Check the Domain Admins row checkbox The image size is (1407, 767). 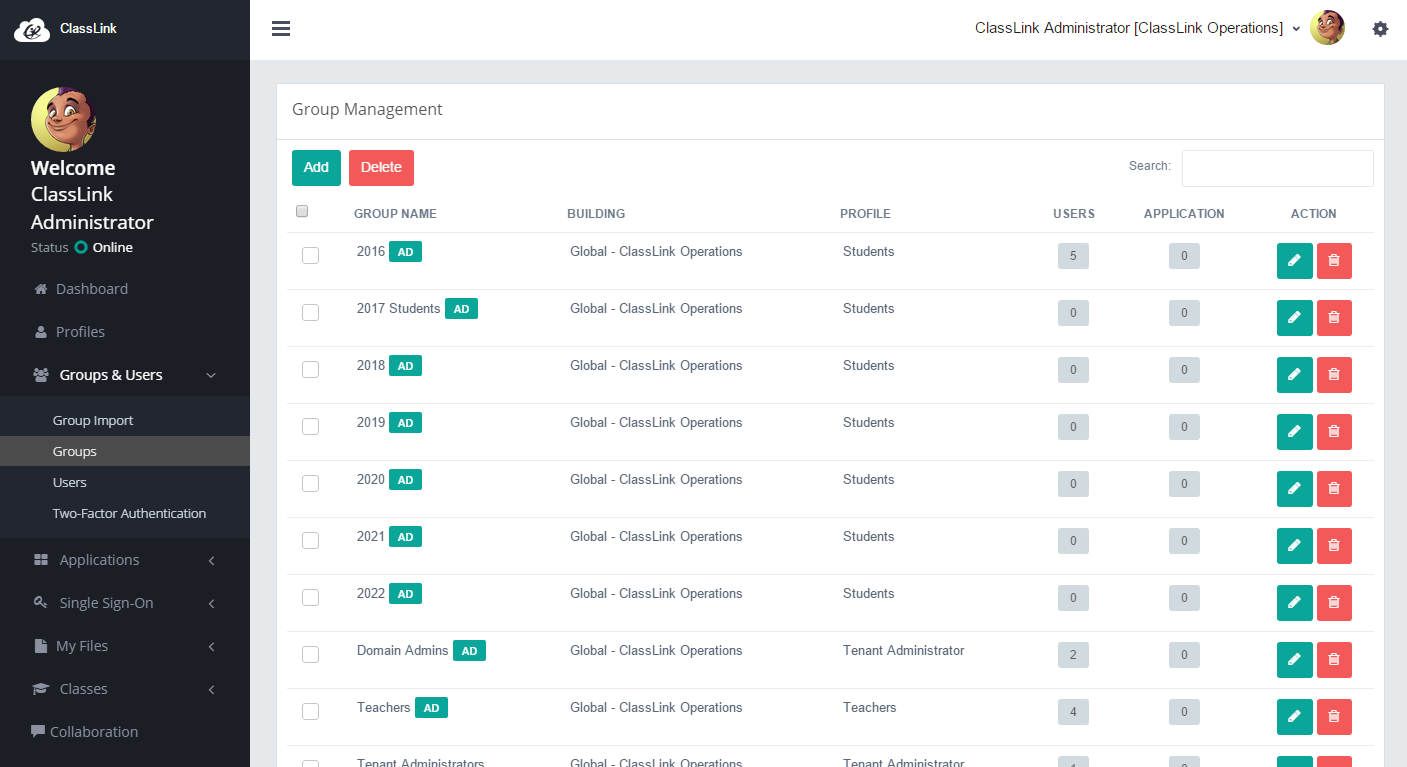tap(310, 654)
